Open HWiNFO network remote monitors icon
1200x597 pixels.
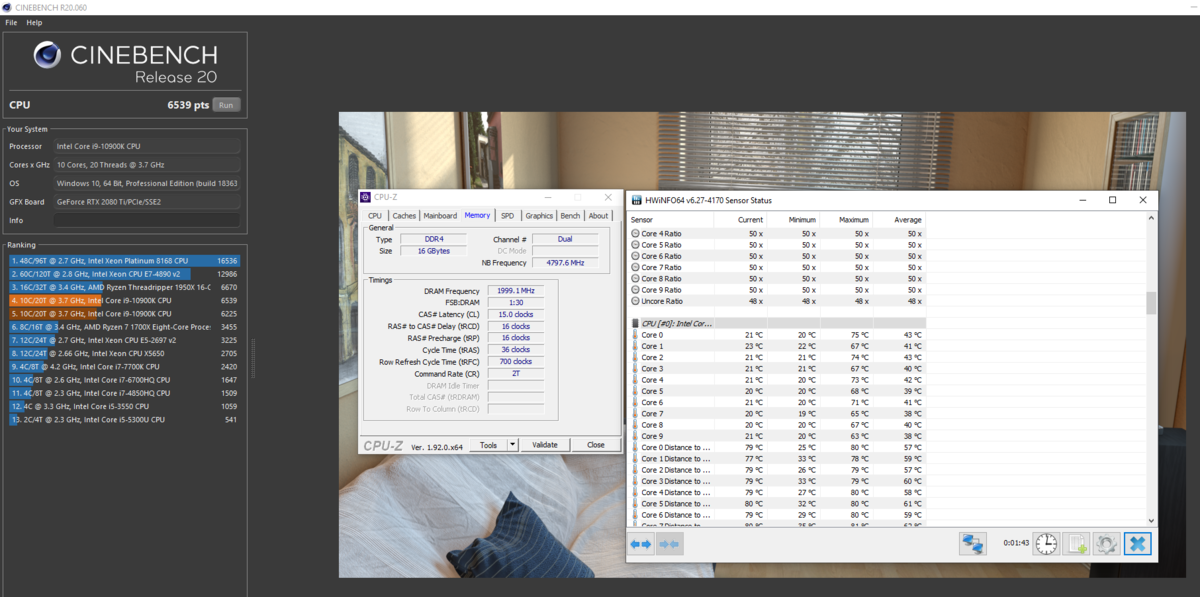click(x=973, y=544)
